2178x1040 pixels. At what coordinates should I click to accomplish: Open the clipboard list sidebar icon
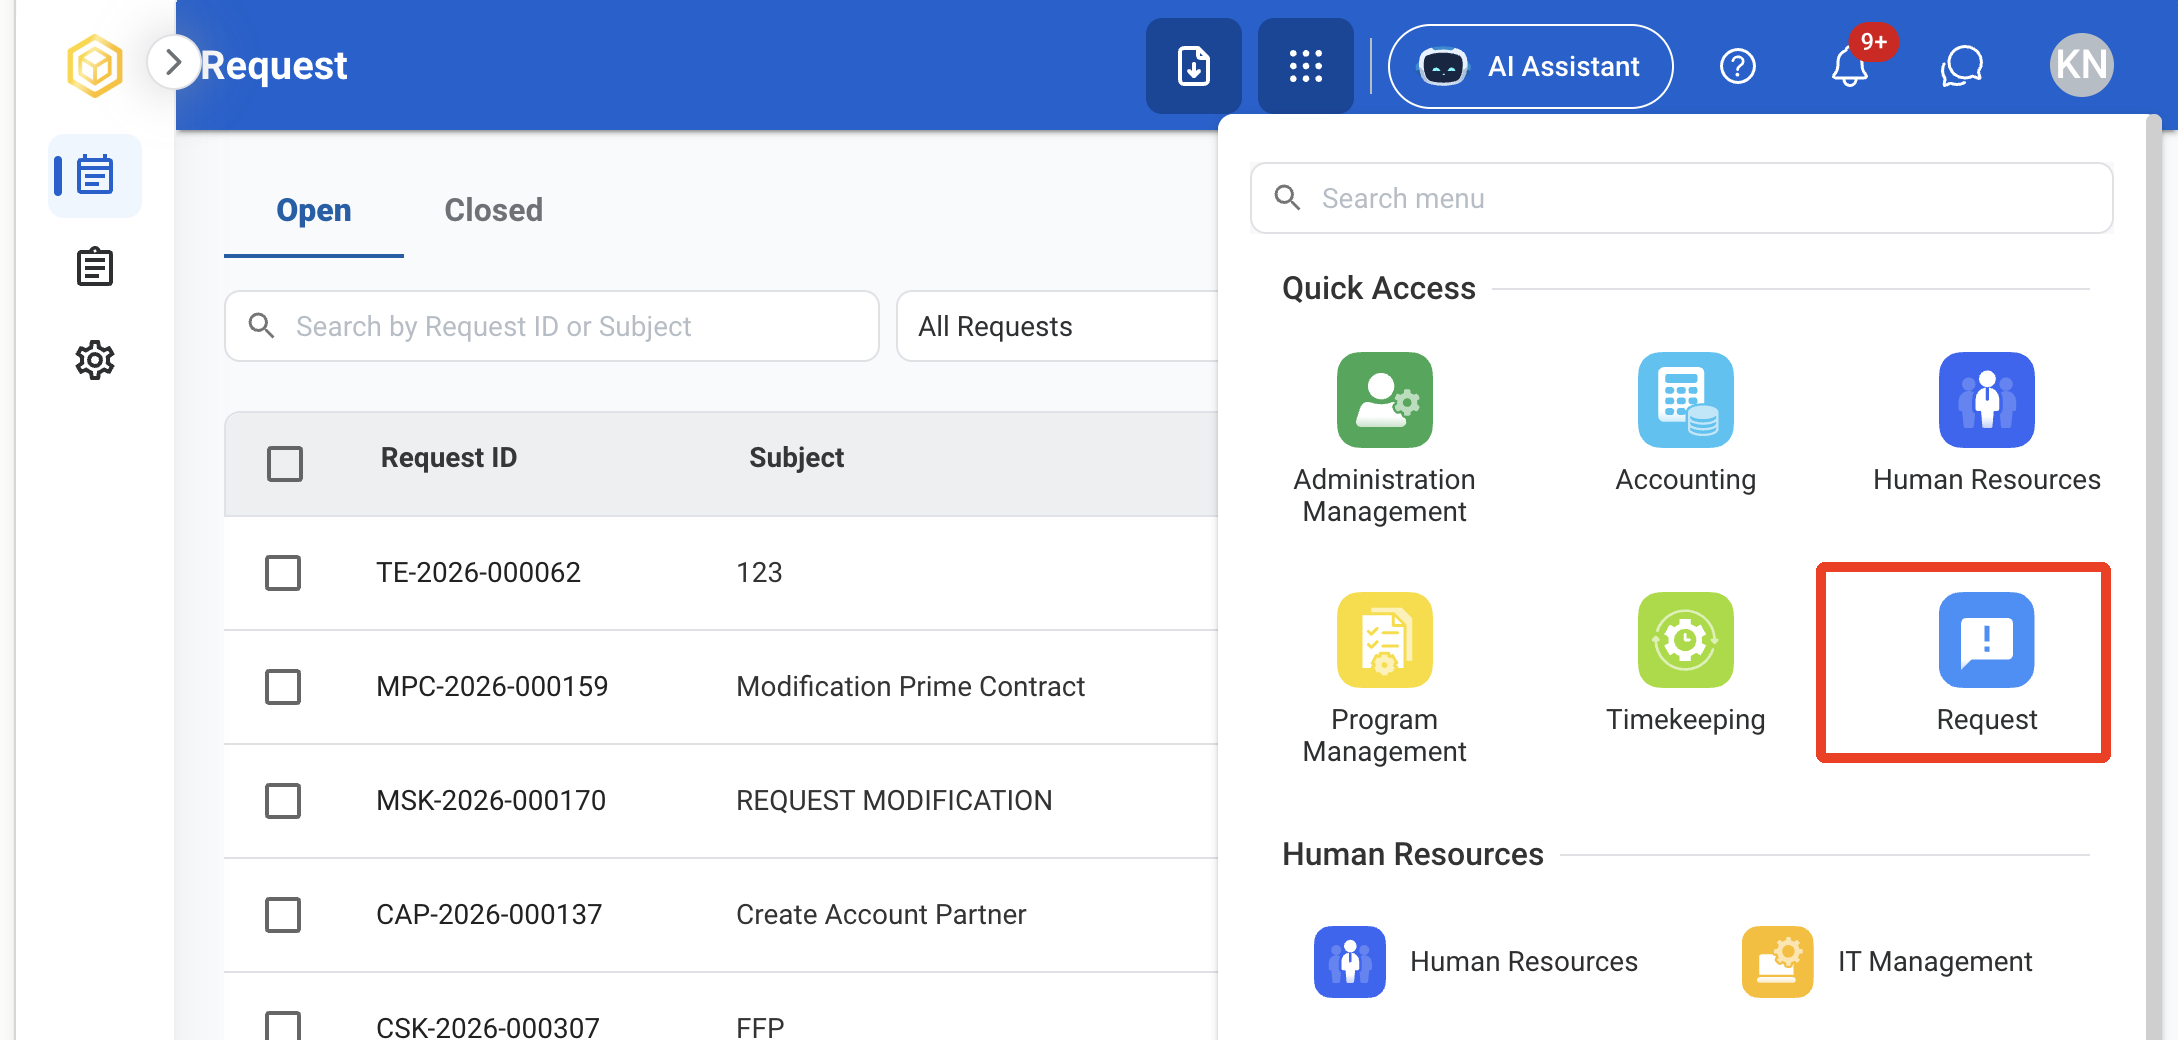(x=95, y=267)
